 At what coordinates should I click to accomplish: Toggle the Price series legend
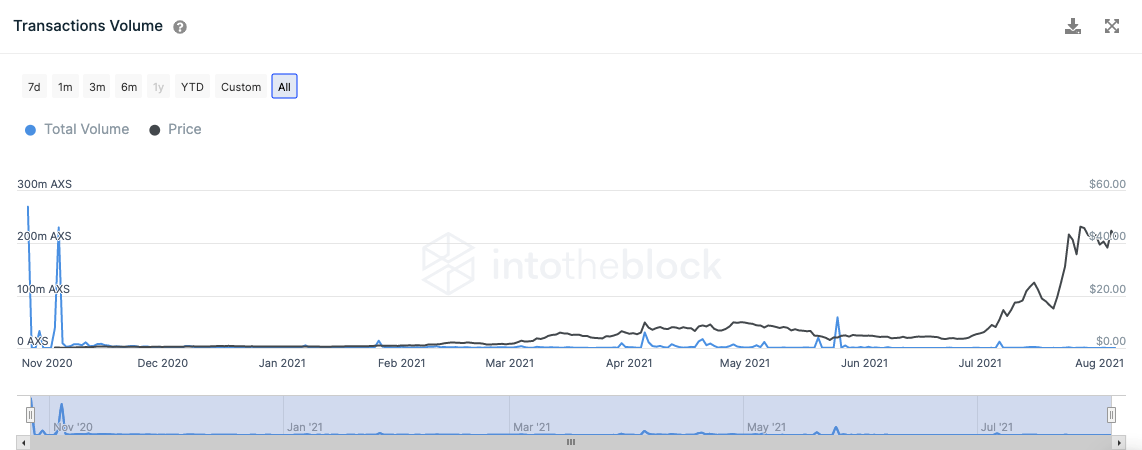[184, 129]
